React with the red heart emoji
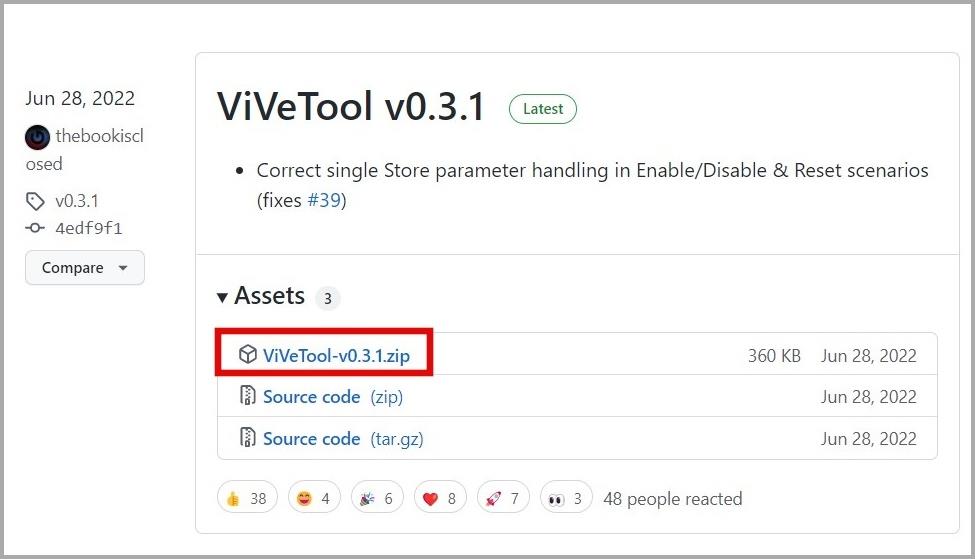This screenshot has height=559, width=975. (x=440, y=498)
